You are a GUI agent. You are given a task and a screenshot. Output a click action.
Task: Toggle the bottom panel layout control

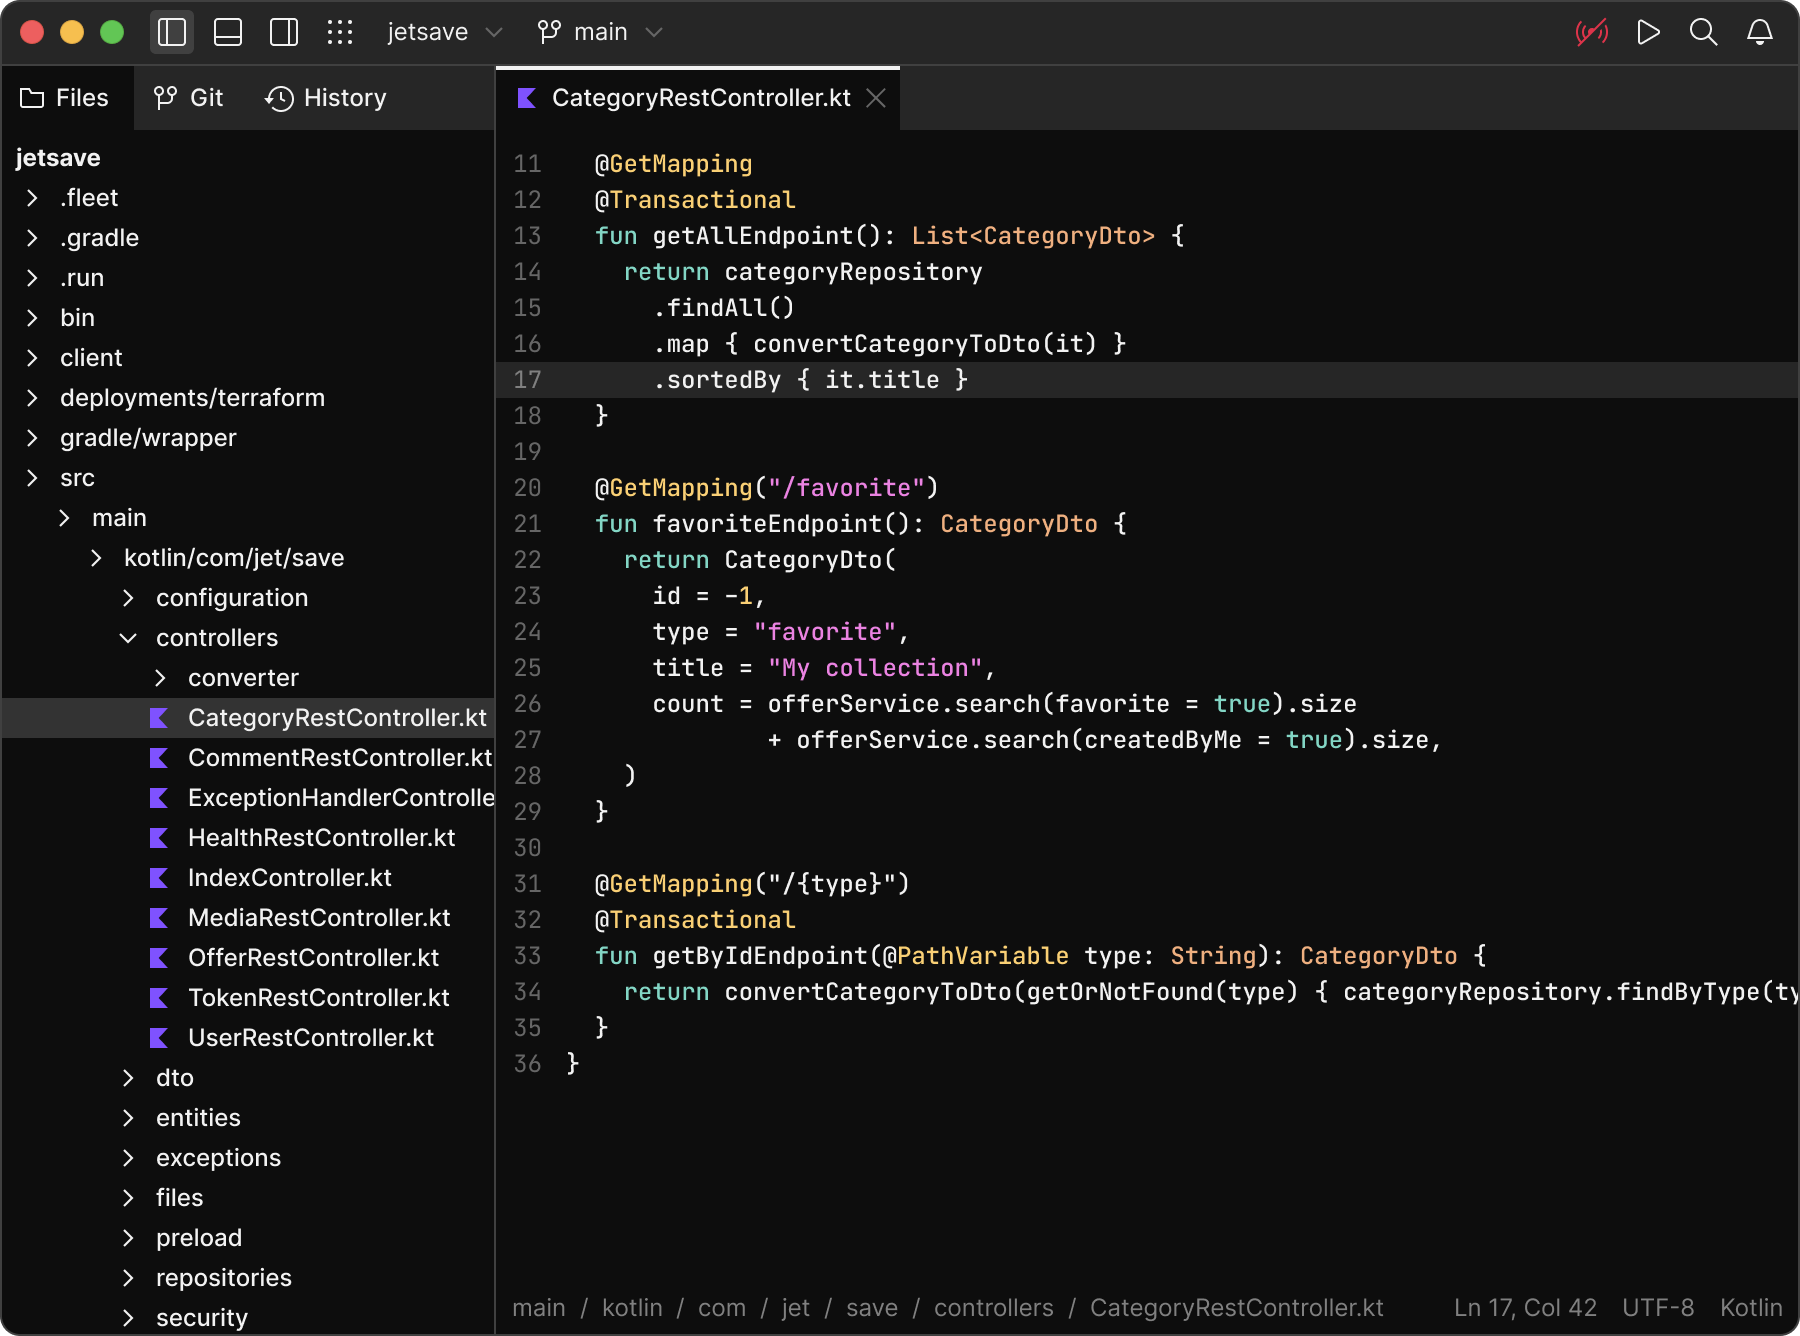227,31
